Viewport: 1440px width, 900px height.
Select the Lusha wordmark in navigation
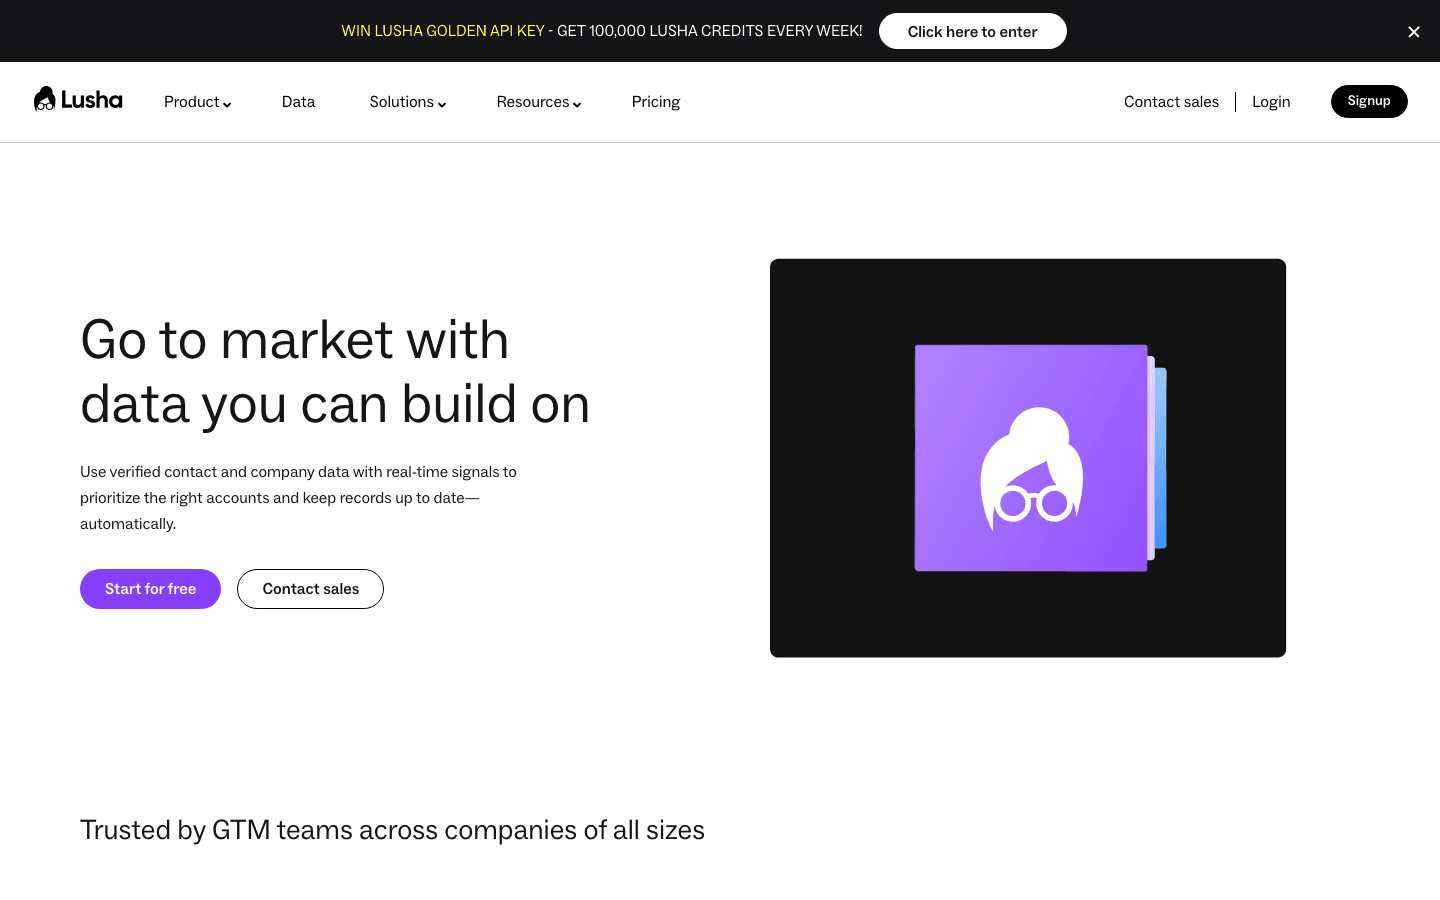pos(94,100)
